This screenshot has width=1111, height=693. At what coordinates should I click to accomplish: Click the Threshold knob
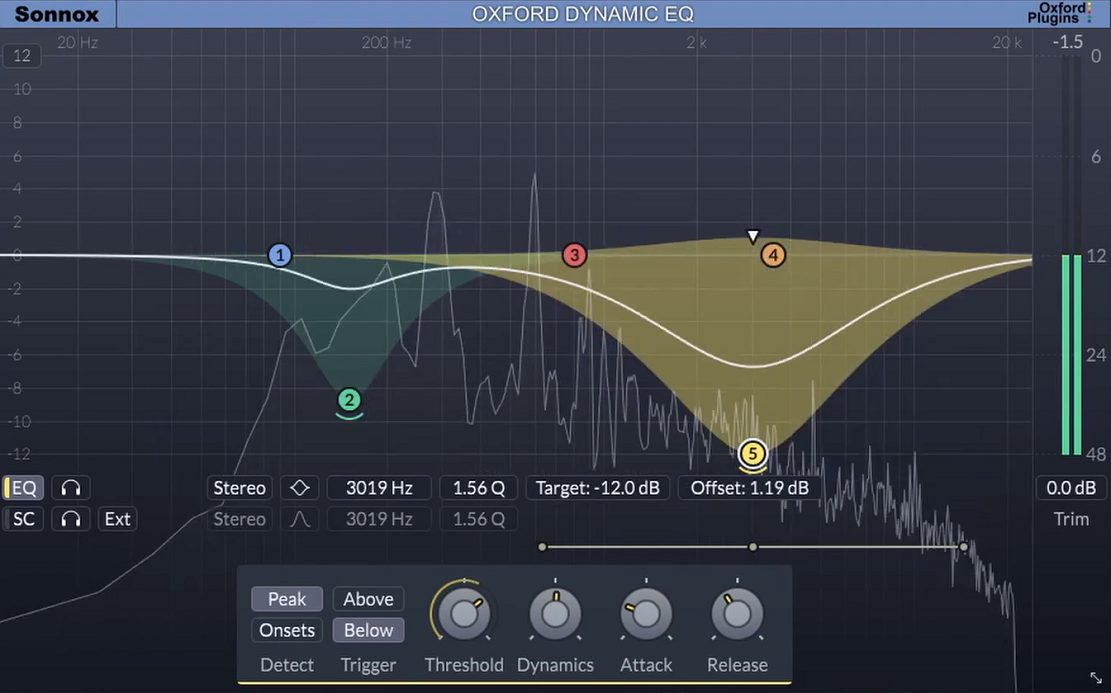464,614
